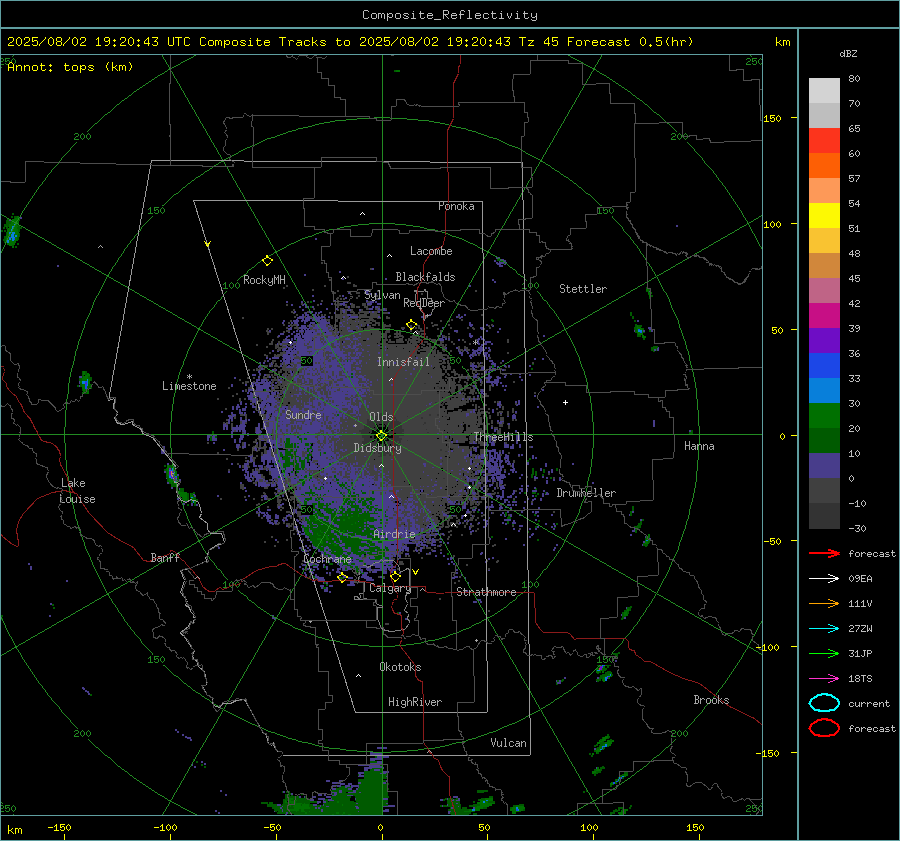Viewport: 900px width, 841px height.
Task: Click the red forecast arrow in legend
Action: pos(824,553)
